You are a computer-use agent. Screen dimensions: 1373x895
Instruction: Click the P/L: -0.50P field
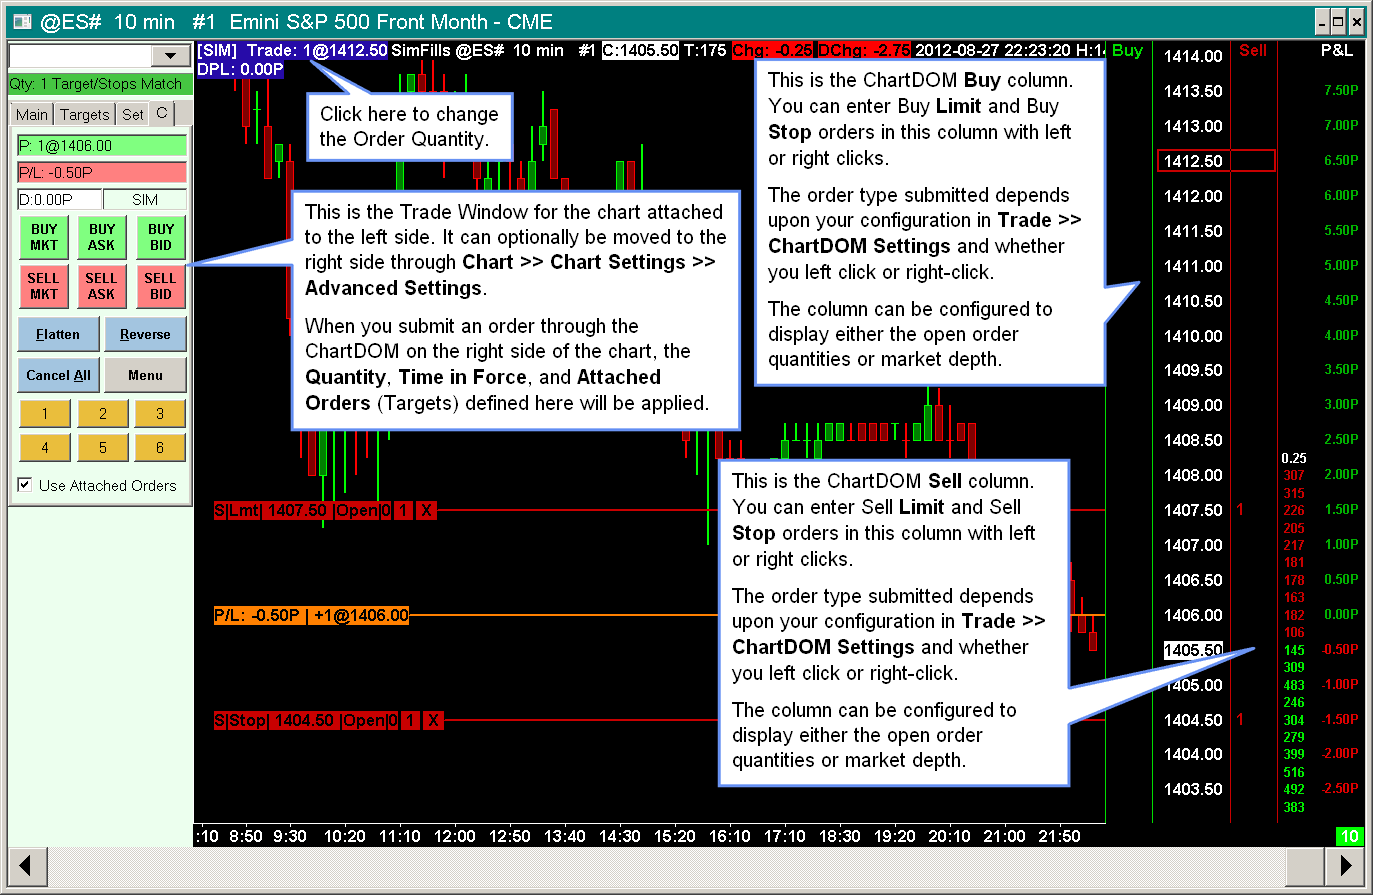click(x=102, y=173)
